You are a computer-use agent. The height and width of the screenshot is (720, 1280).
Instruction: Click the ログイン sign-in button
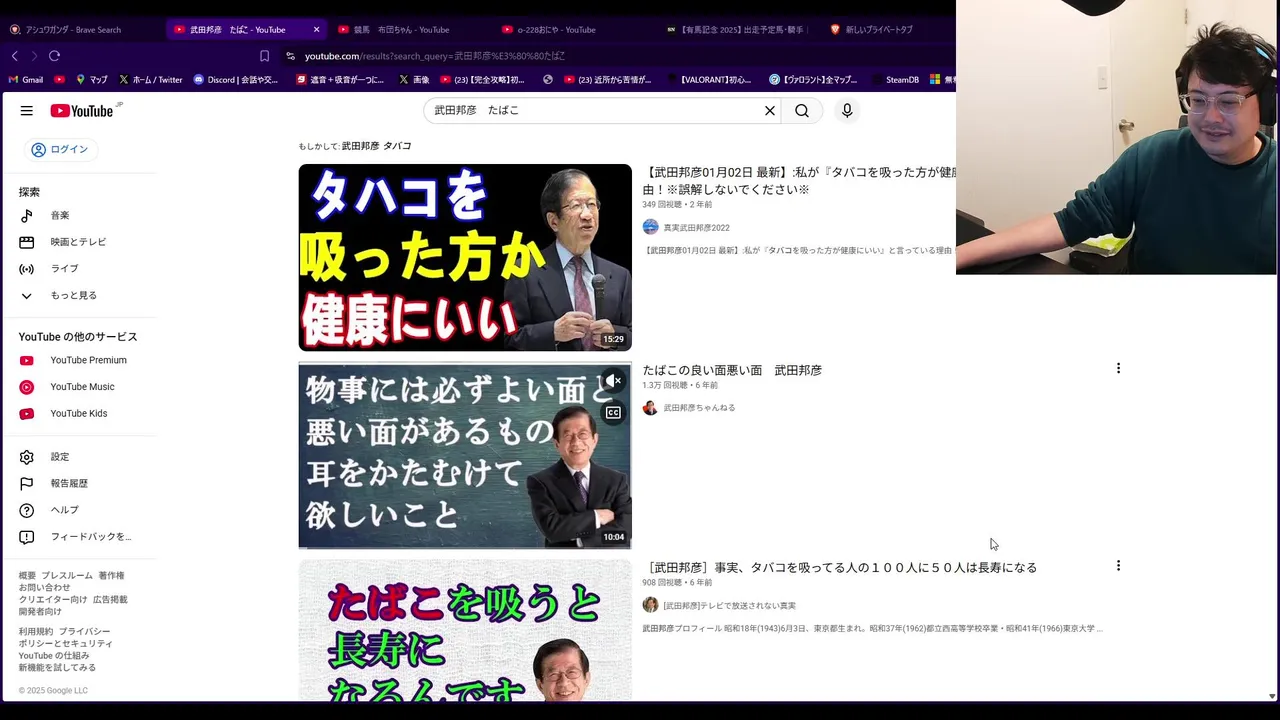60,150
